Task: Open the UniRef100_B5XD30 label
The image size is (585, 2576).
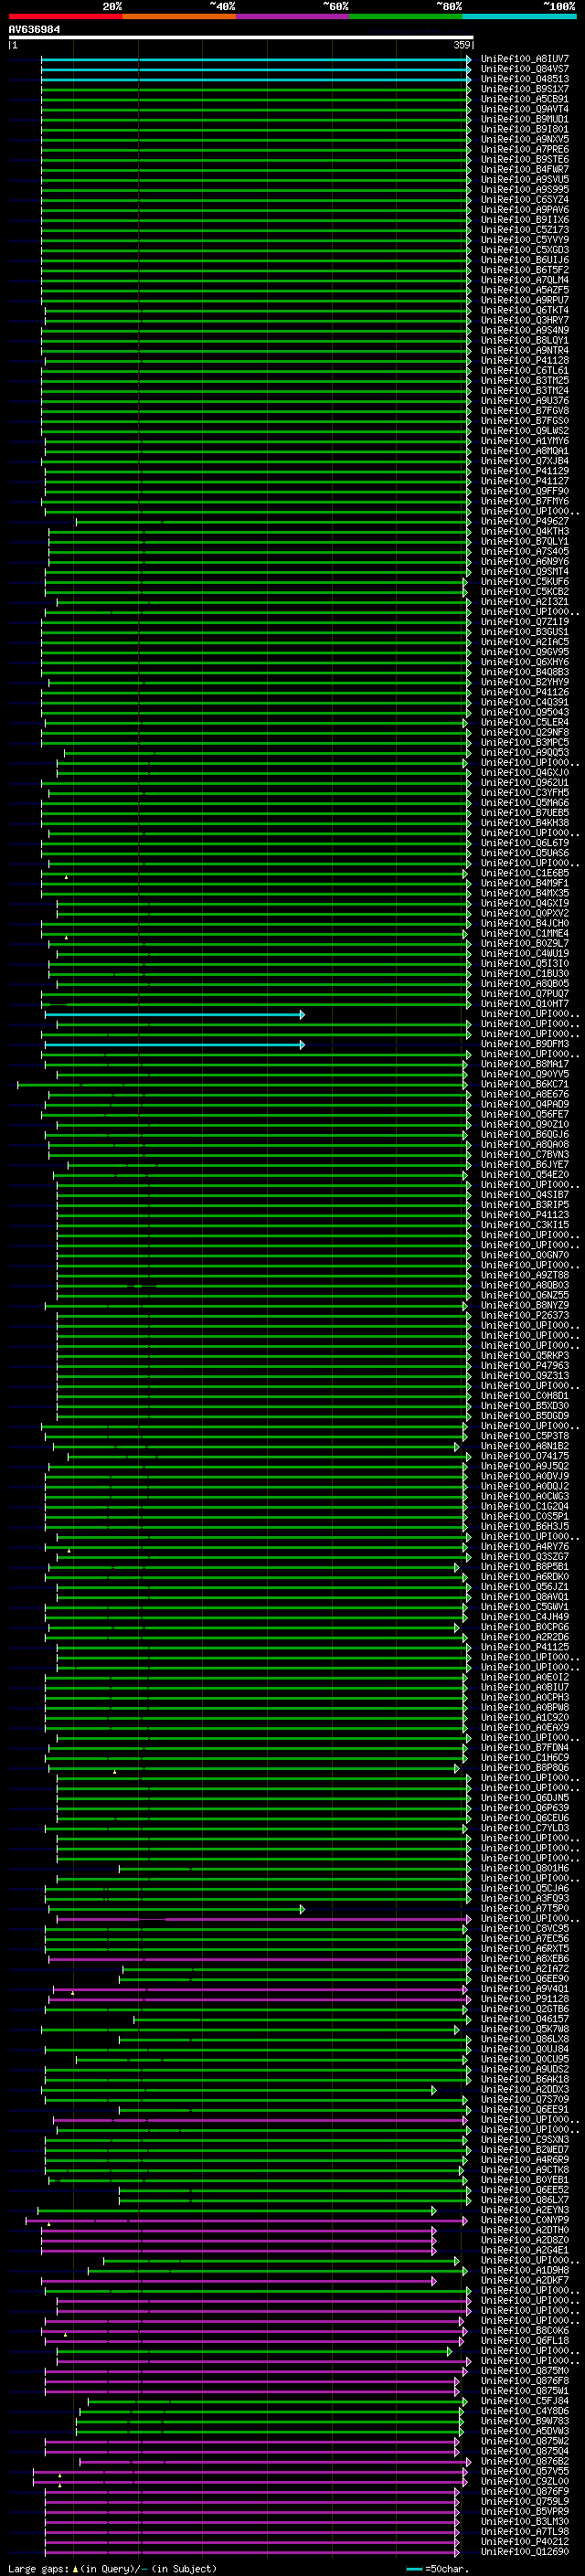Action: [x=525, y=1406]
